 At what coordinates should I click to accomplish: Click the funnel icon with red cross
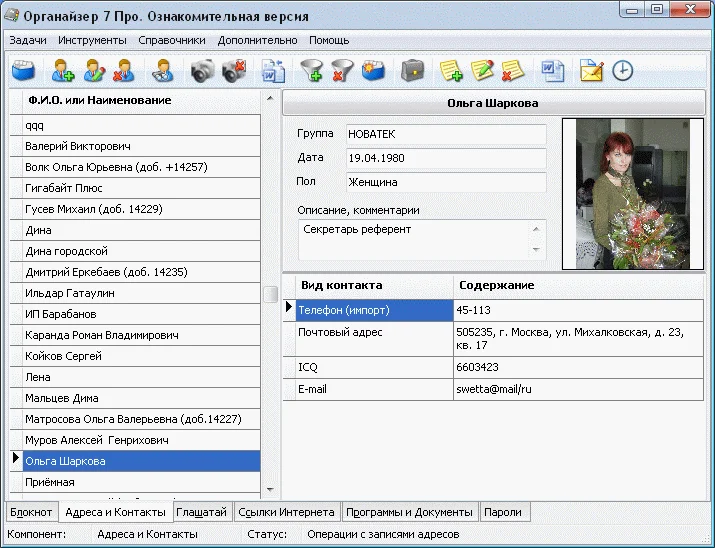click(x=342, y=71)
